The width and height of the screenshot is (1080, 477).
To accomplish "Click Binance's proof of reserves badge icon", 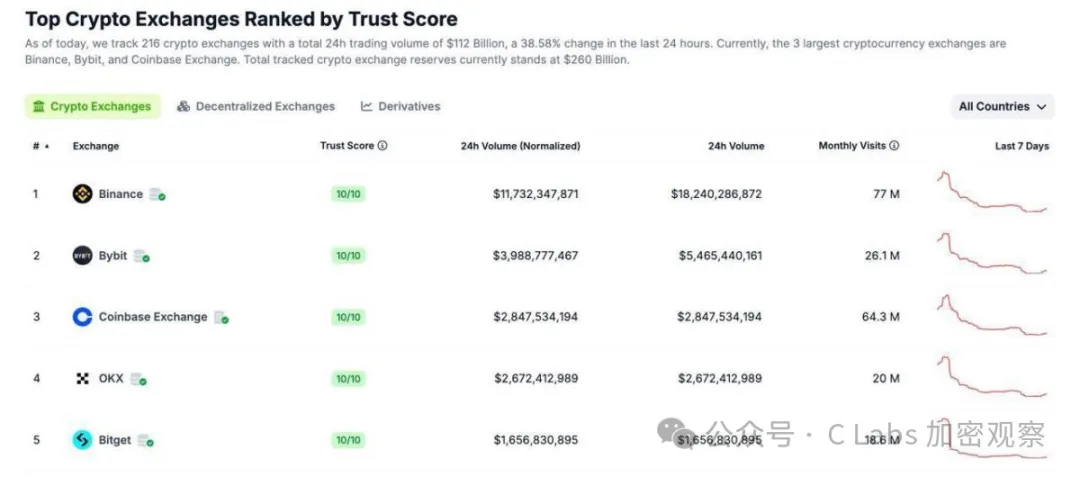I will 157,195.
